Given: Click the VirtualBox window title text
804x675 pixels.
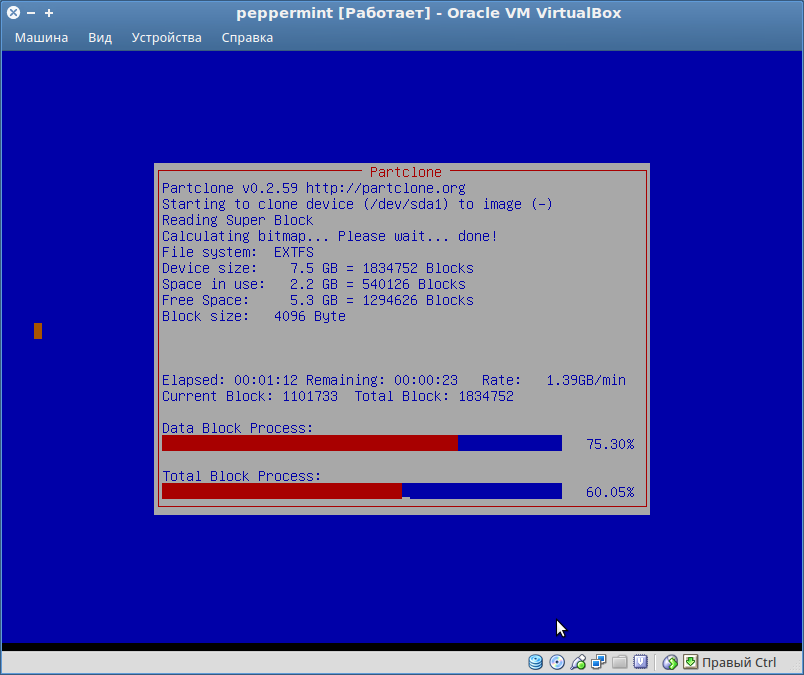Looking at the screenshot, I should pos(429,13).
